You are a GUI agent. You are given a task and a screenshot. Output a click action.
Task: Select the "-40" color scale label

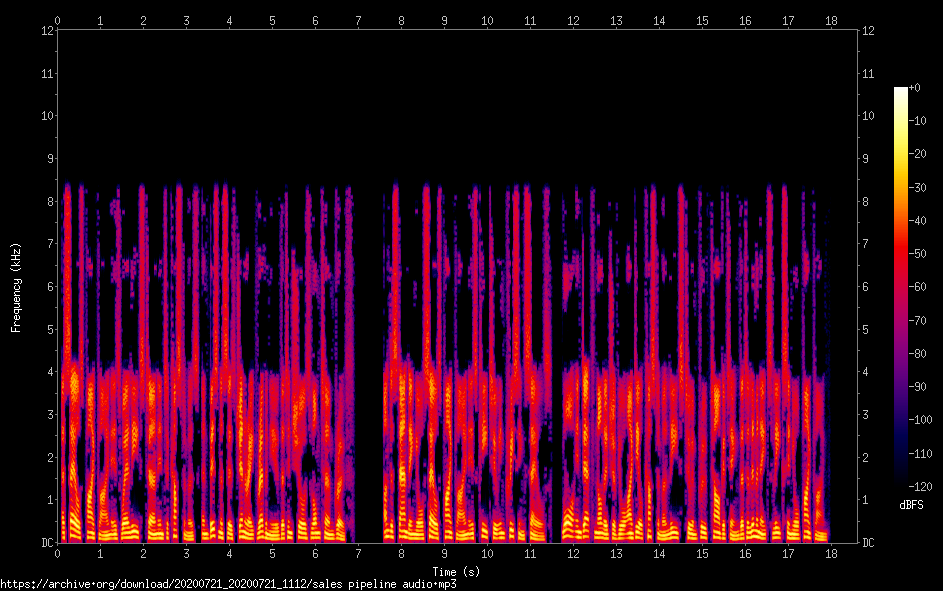click(x=918, y=221)
